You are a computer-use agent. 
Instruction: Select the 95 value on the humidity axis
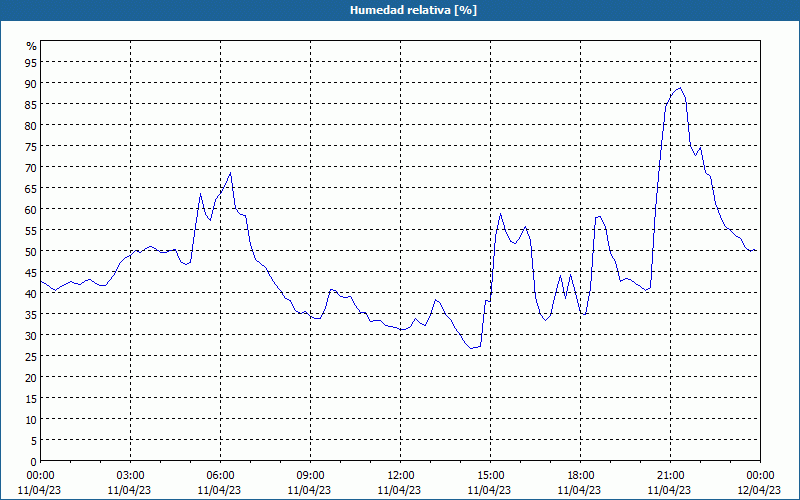pos(31,62)
